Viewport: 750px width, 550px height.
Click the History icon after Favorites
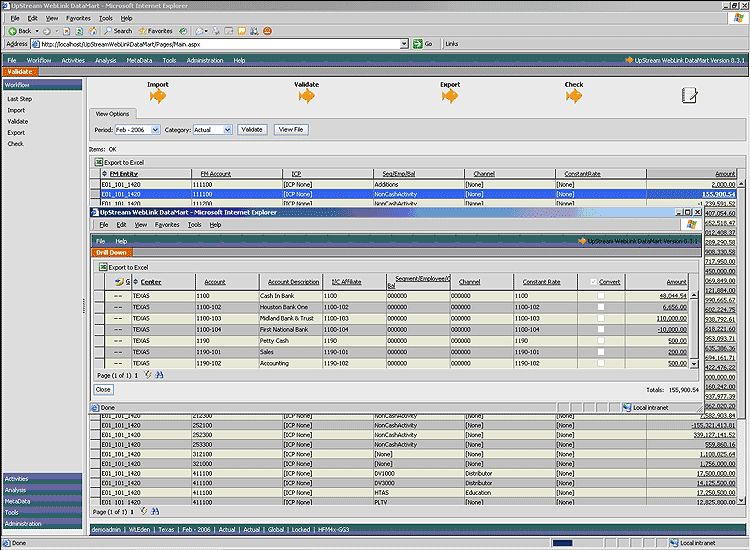183,31
